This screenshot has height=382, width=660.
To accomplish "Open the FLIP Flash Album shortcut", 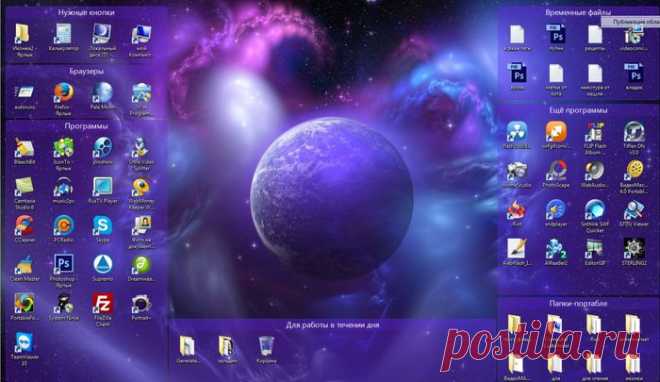I will 595,138.
